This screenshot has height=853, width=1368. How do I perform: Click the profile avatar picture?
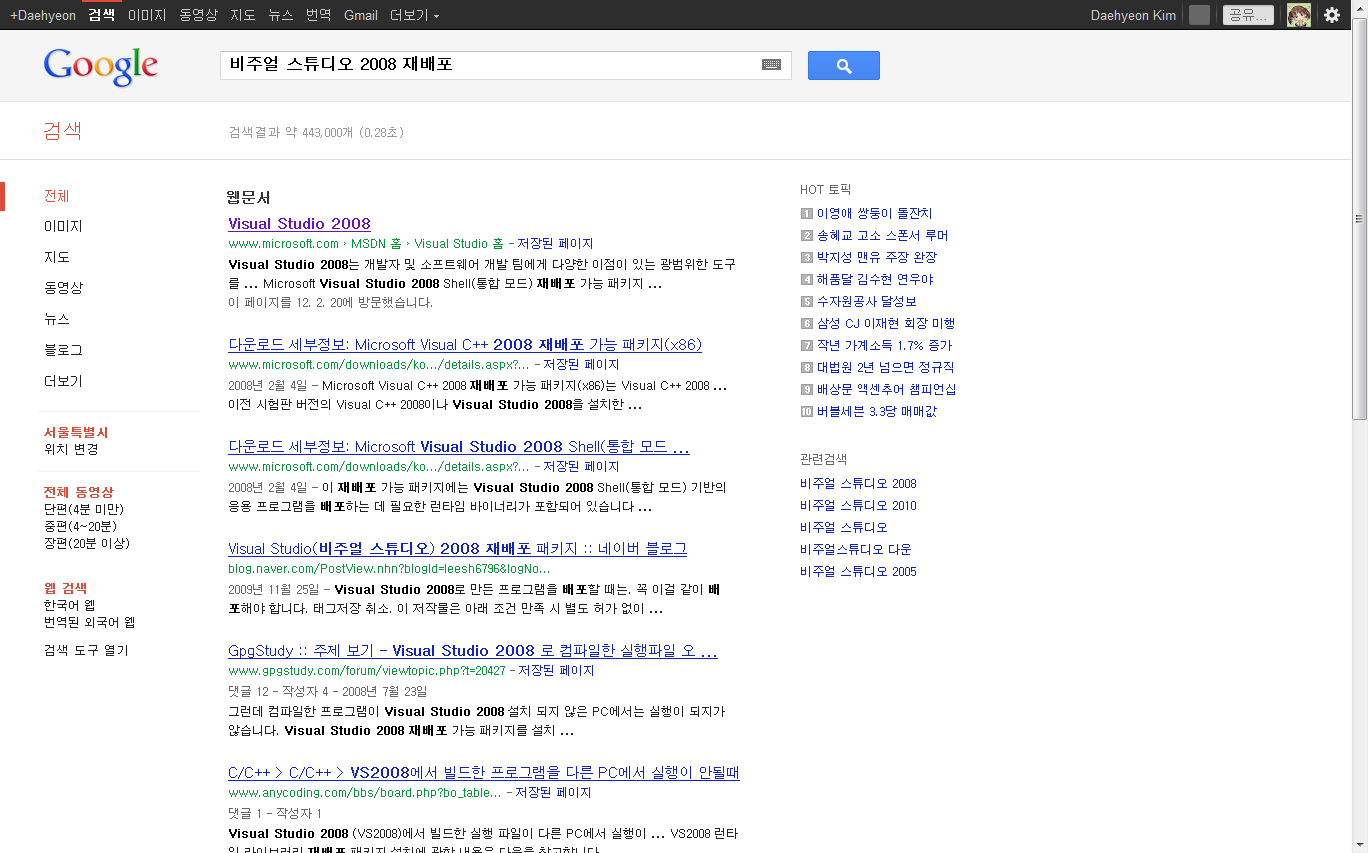point(1298,15)
